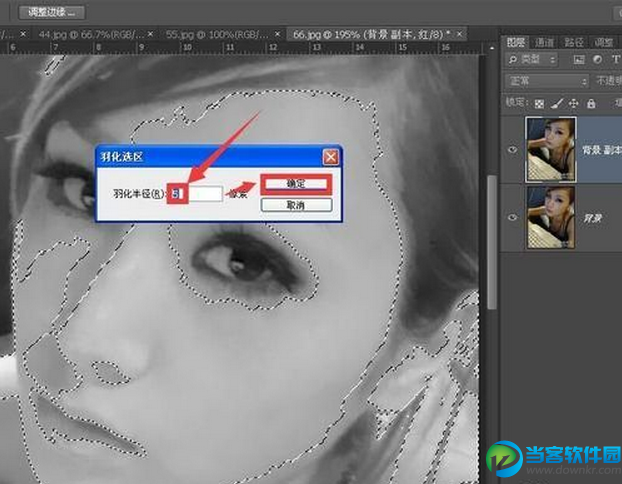Viewport: 622px width, 484px height.
Task: Select the 66.jpg document tab
Action: (372, 35)
